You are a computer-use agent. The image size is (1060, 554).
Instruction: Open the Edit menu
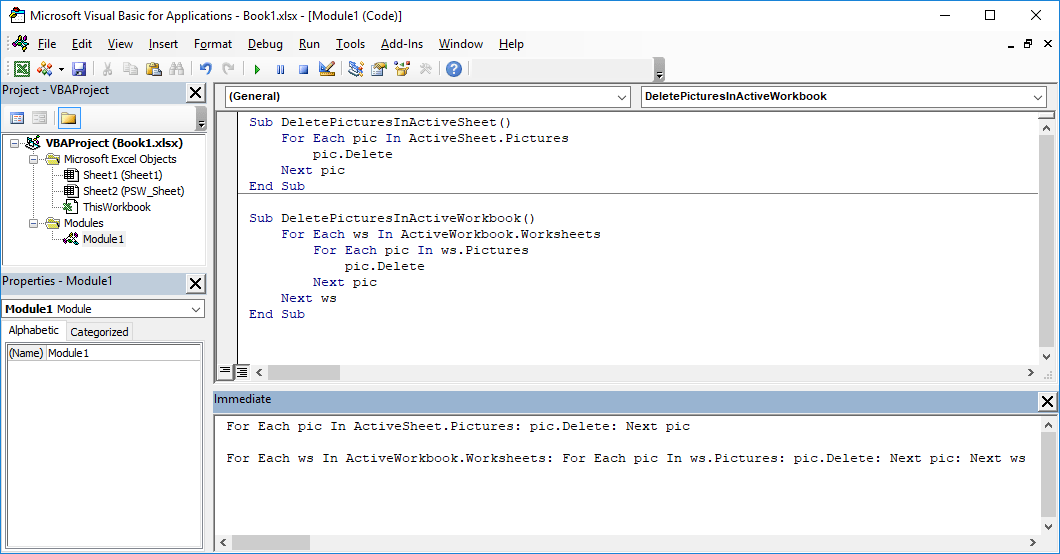pyautogui.click(x=82, y=44)
